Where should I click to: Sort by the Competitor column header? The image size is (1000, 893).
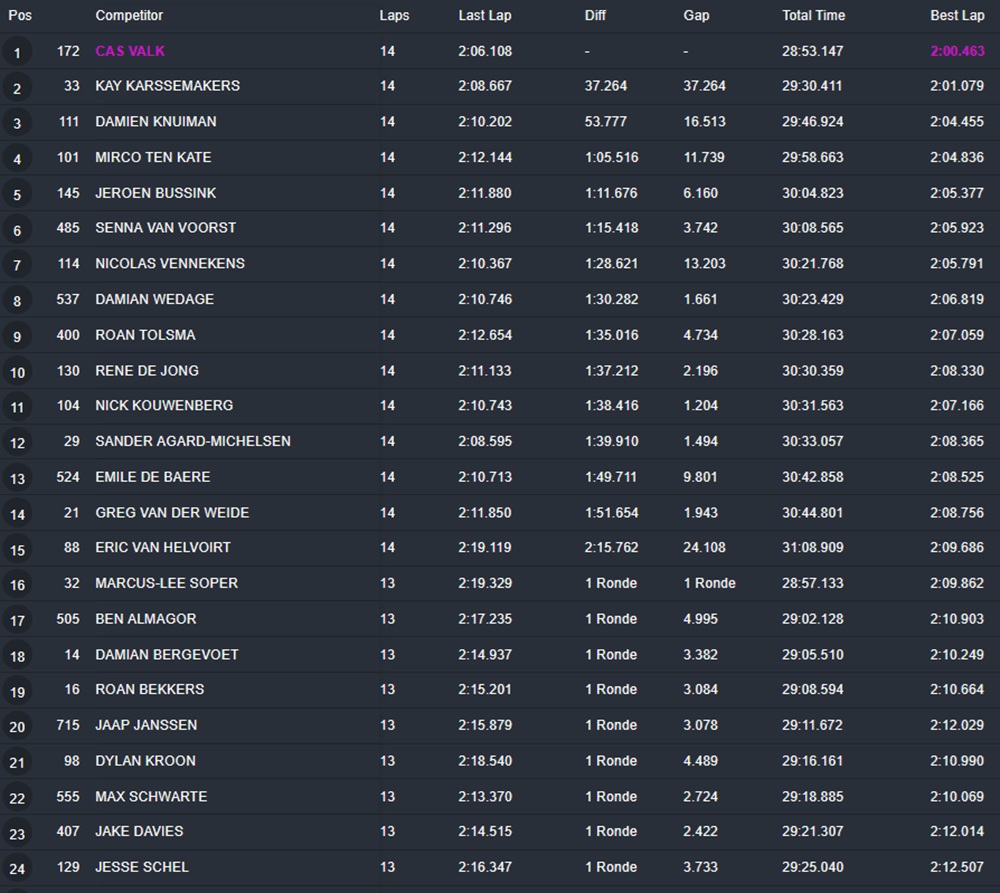tap(129, 15)
